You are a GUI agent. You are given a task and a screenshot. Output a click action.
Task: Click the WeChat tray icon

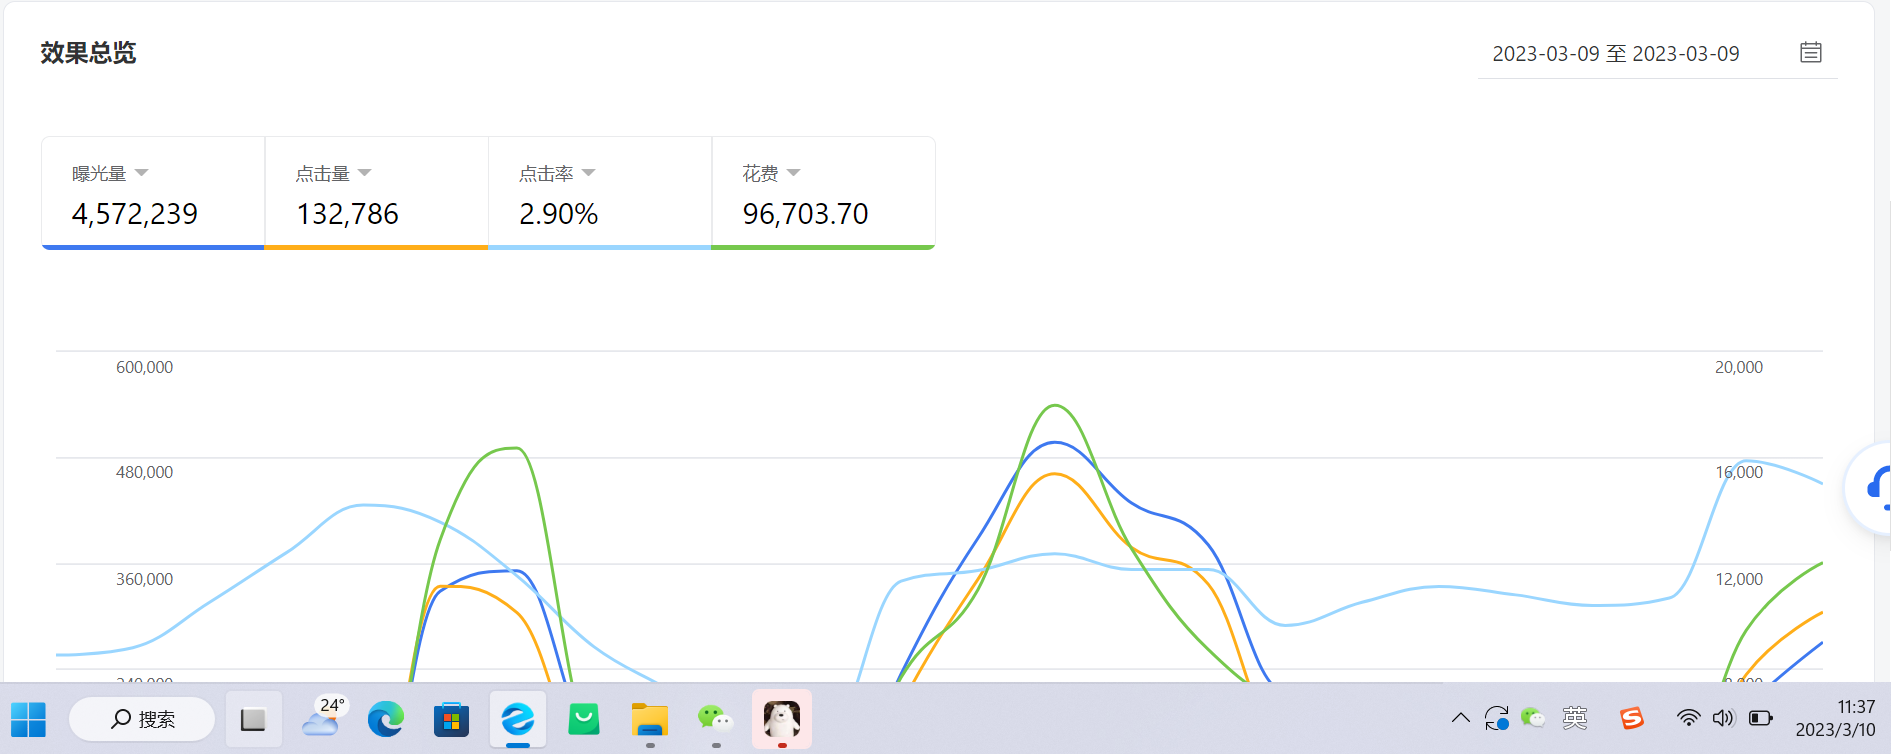[1533, 718]
